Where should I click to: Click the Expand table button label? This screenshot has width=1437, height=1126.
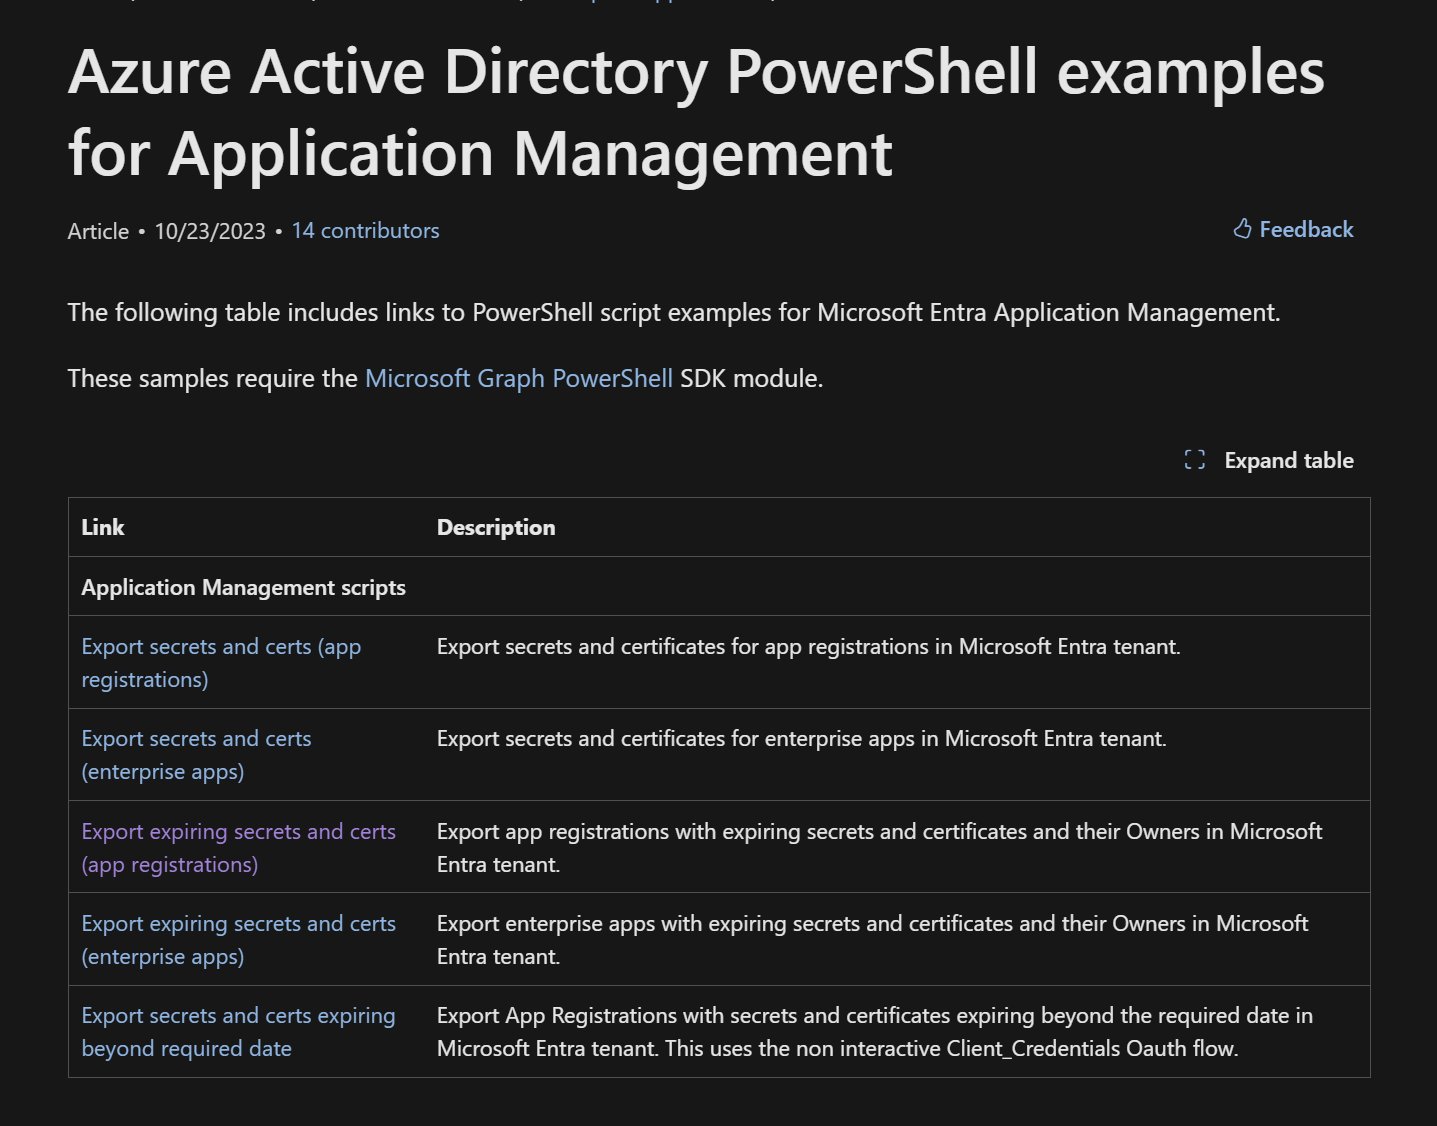(1289, 460)
